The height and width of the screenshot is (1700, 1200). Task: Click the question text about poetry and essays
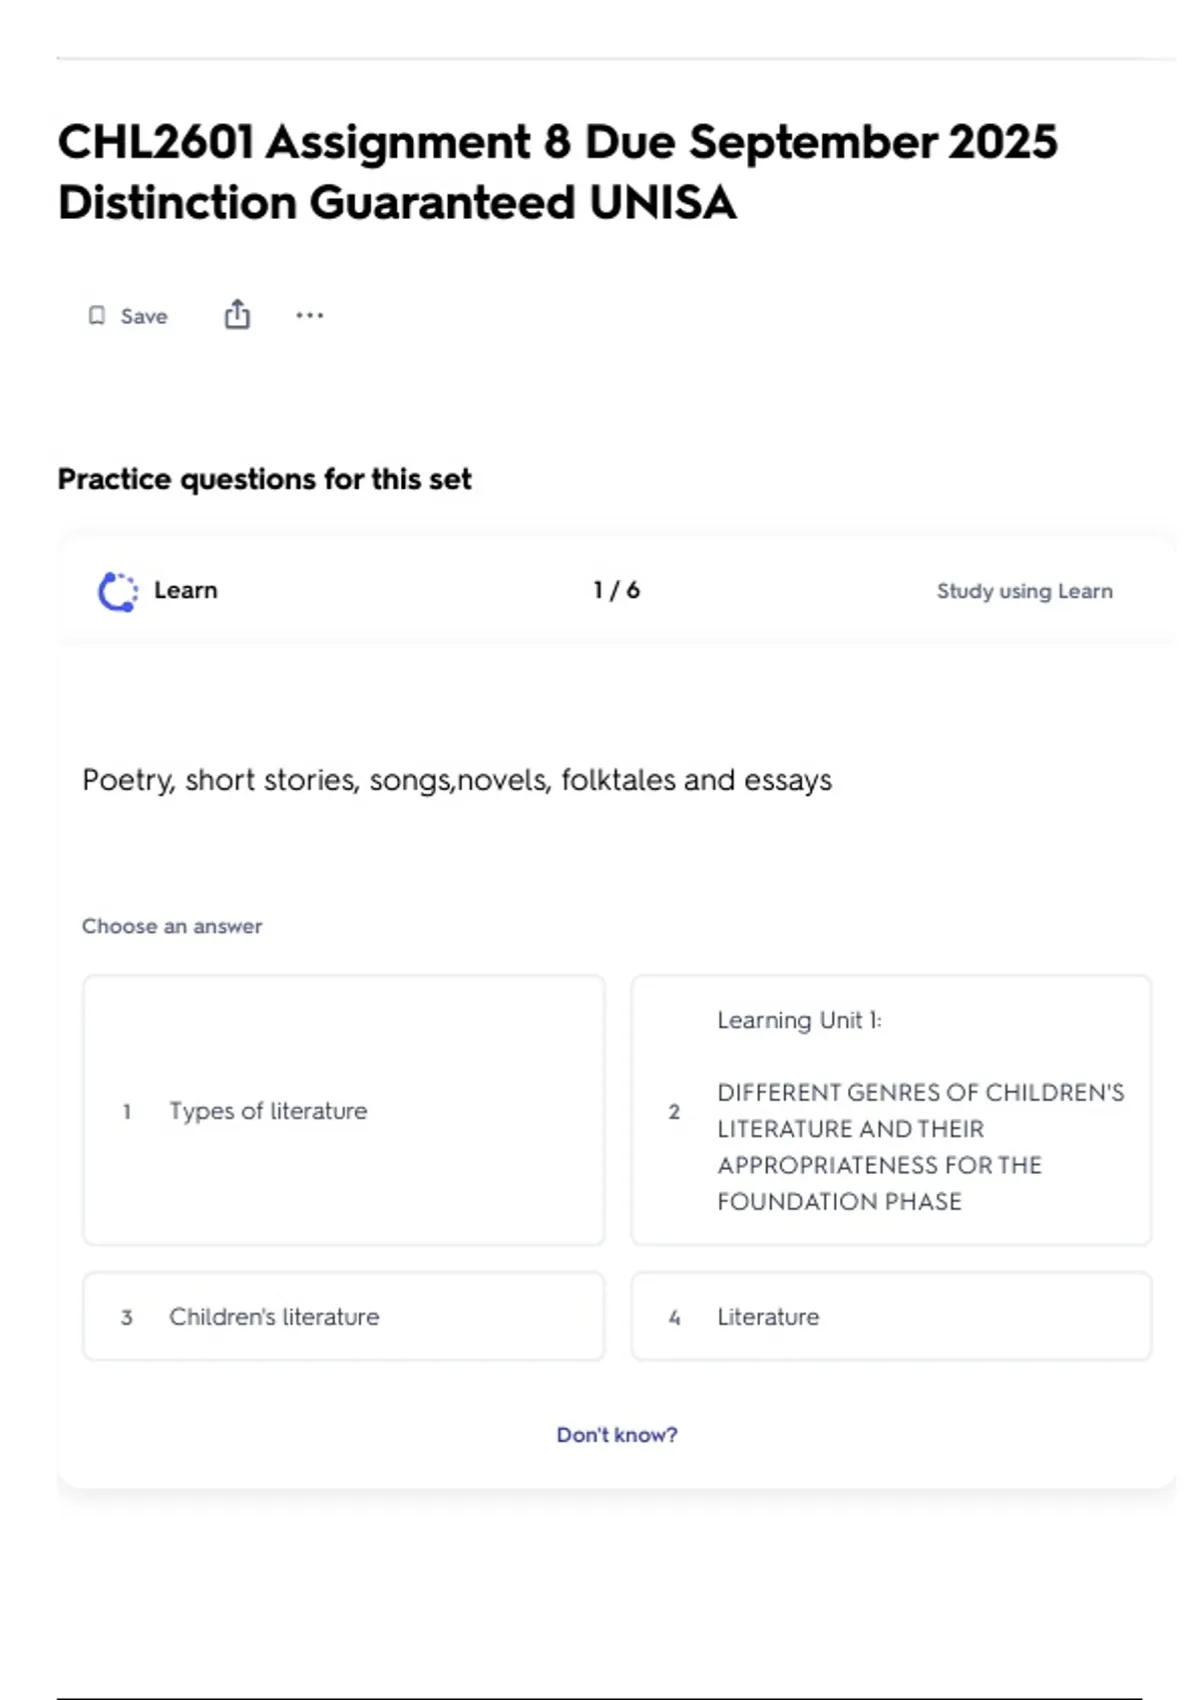tap(457, 780)
